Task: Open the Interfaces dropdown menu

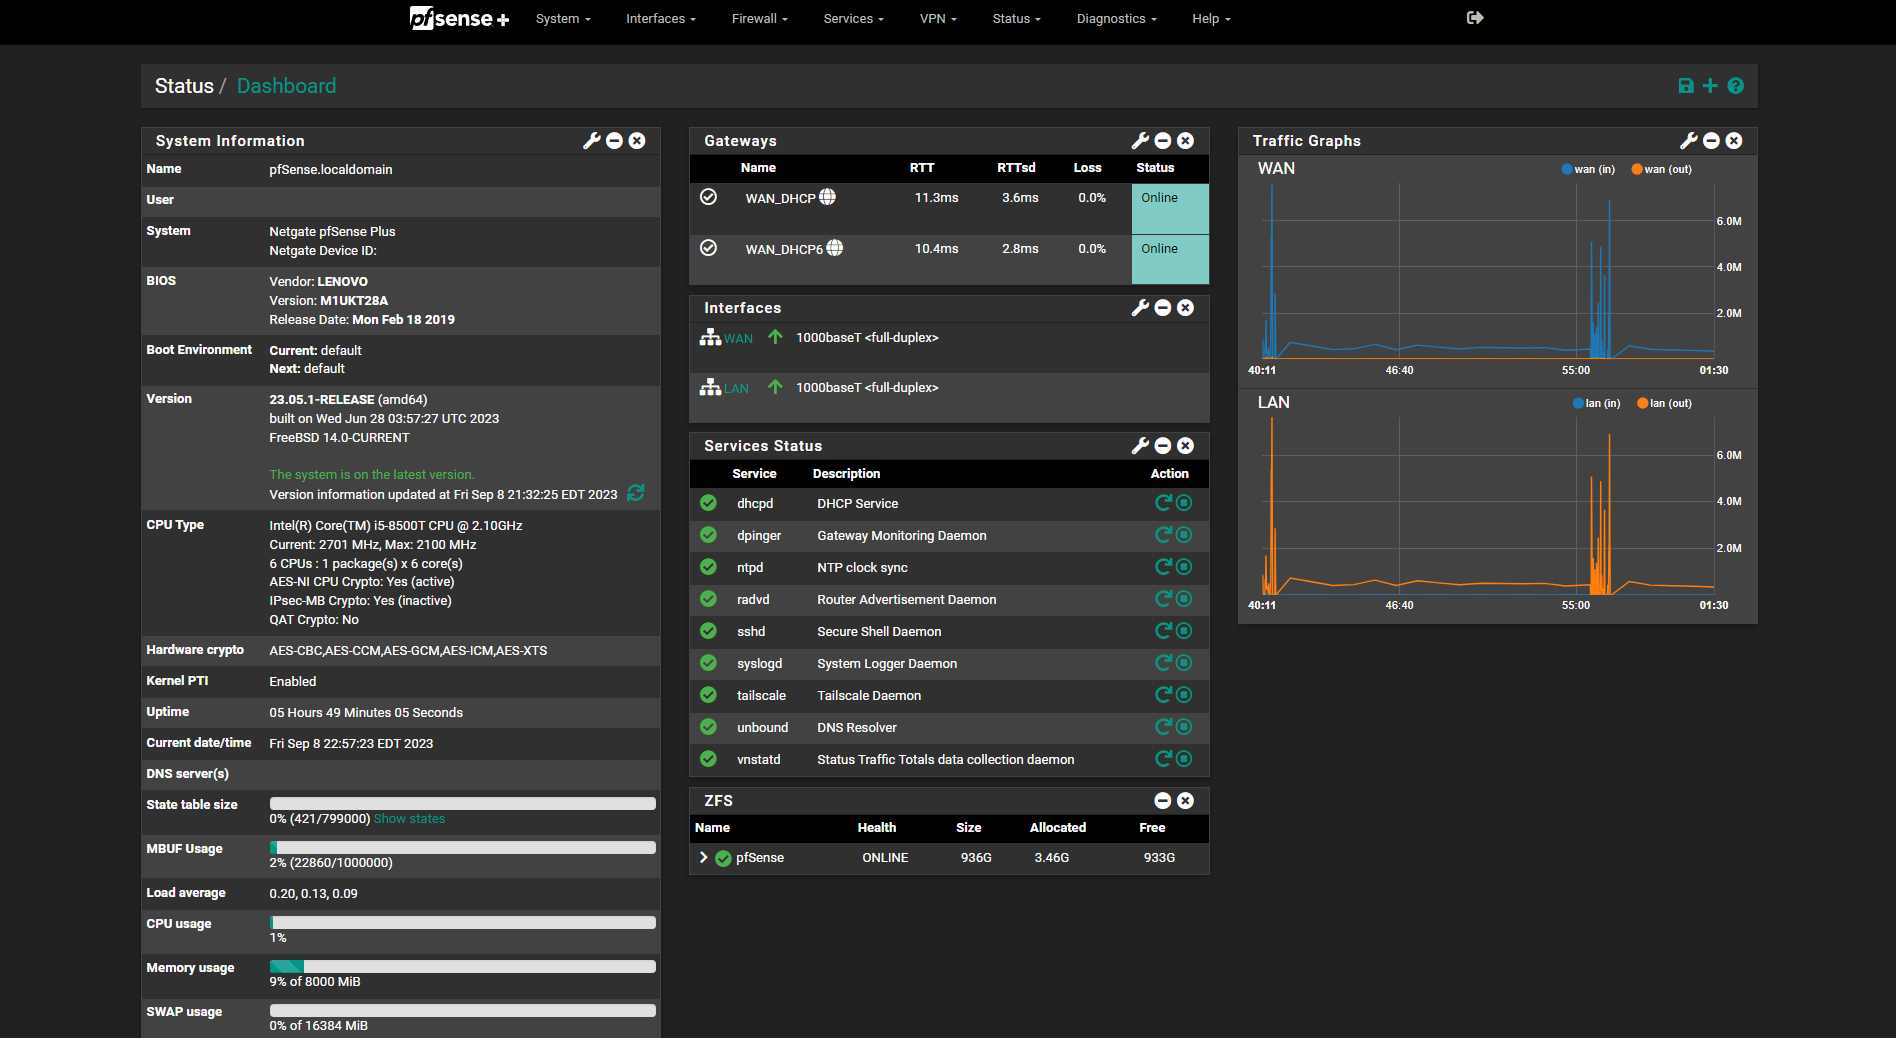Action: (661, 19)
